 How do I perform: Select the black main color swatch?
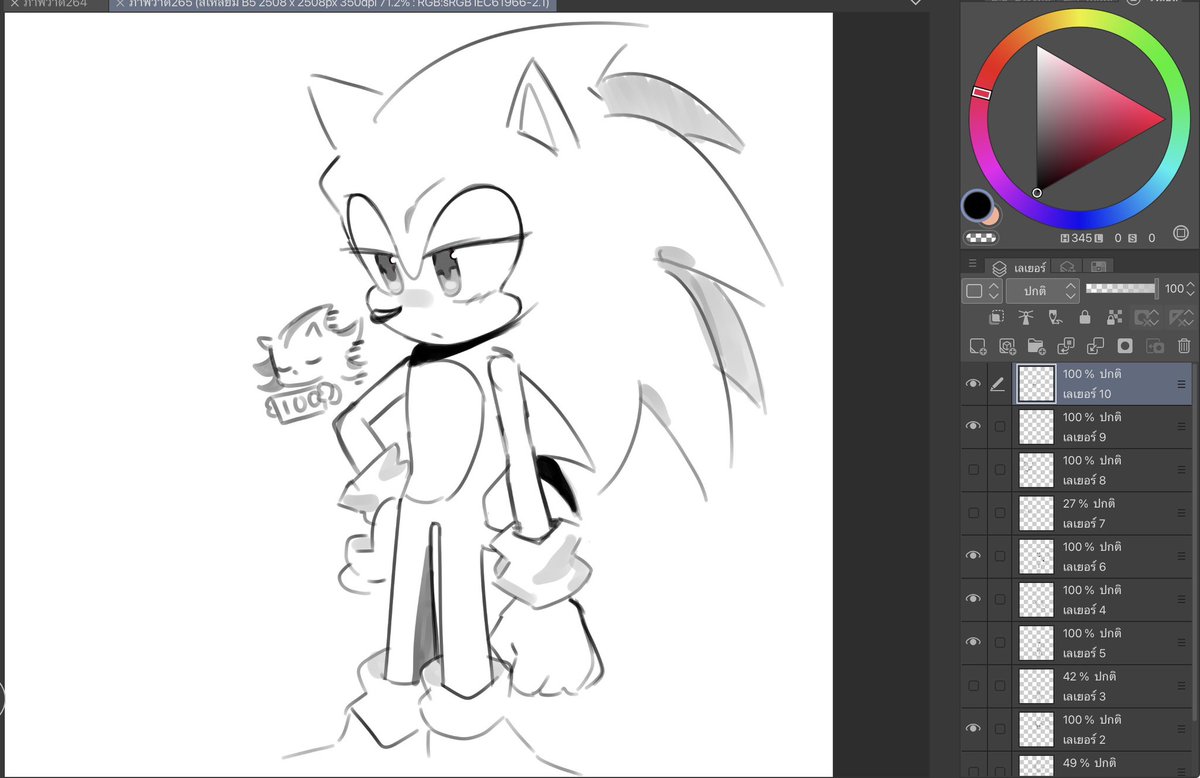977,207
